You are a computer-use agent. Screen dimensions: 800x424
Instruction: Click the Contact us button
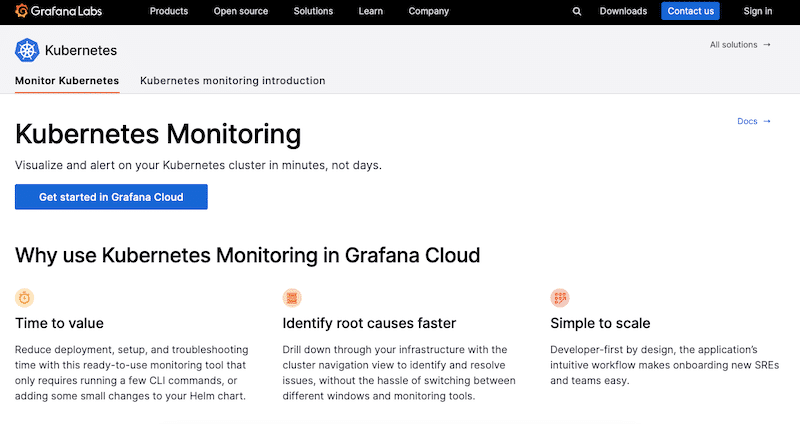[x=690, y=11]
